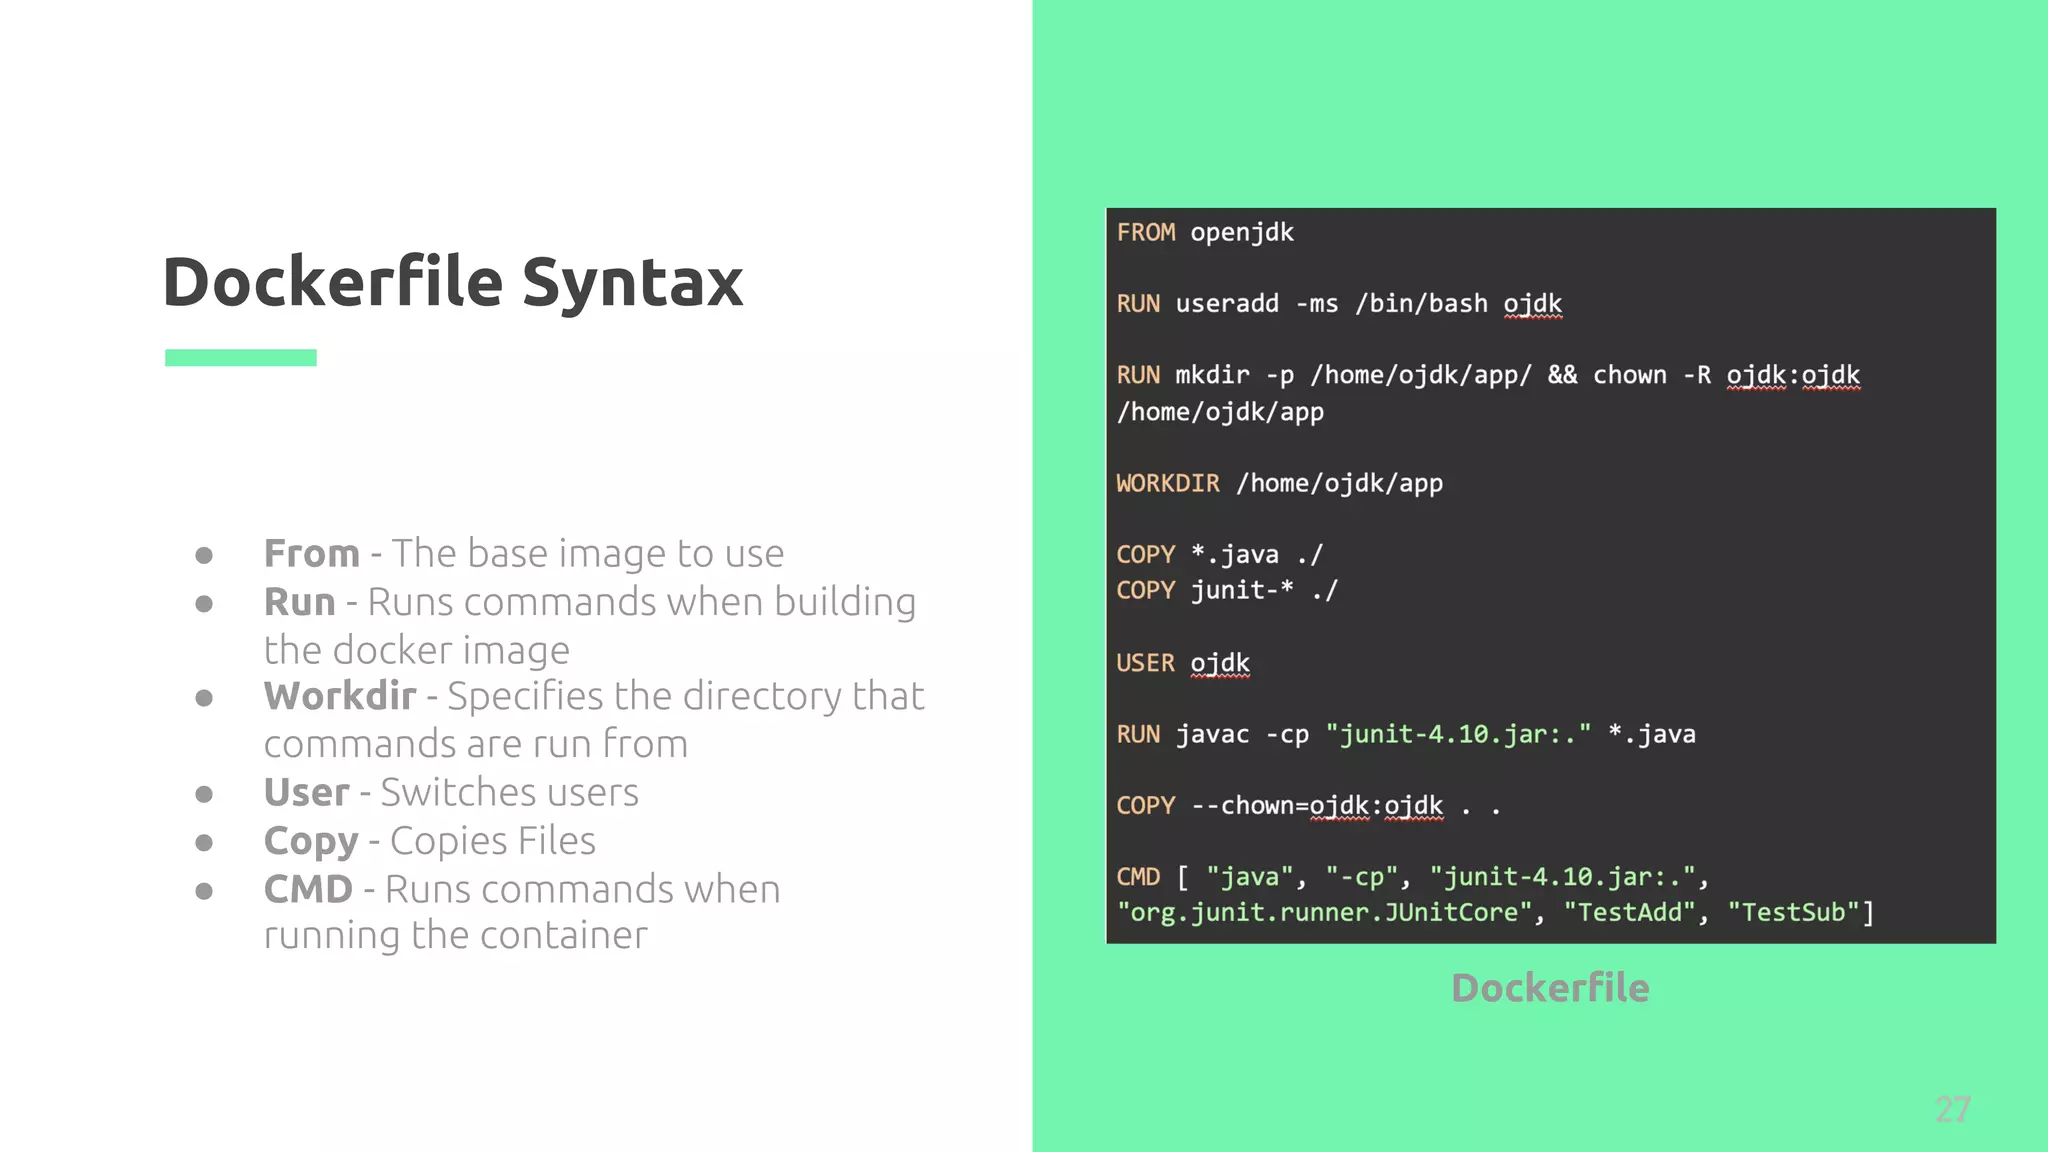
Task: Click the 'org.junit.runner.JUnitCore' code line
Action: pyautogui.click(x=1496, y=913)
